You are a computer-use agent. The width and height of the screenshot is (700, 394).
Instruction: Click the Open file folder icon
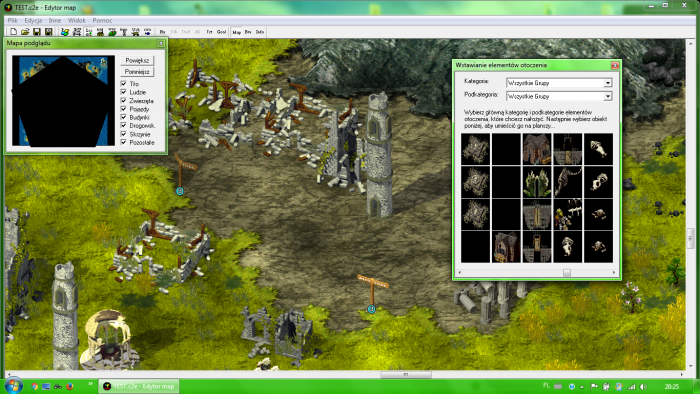click(x=25, y=32)
